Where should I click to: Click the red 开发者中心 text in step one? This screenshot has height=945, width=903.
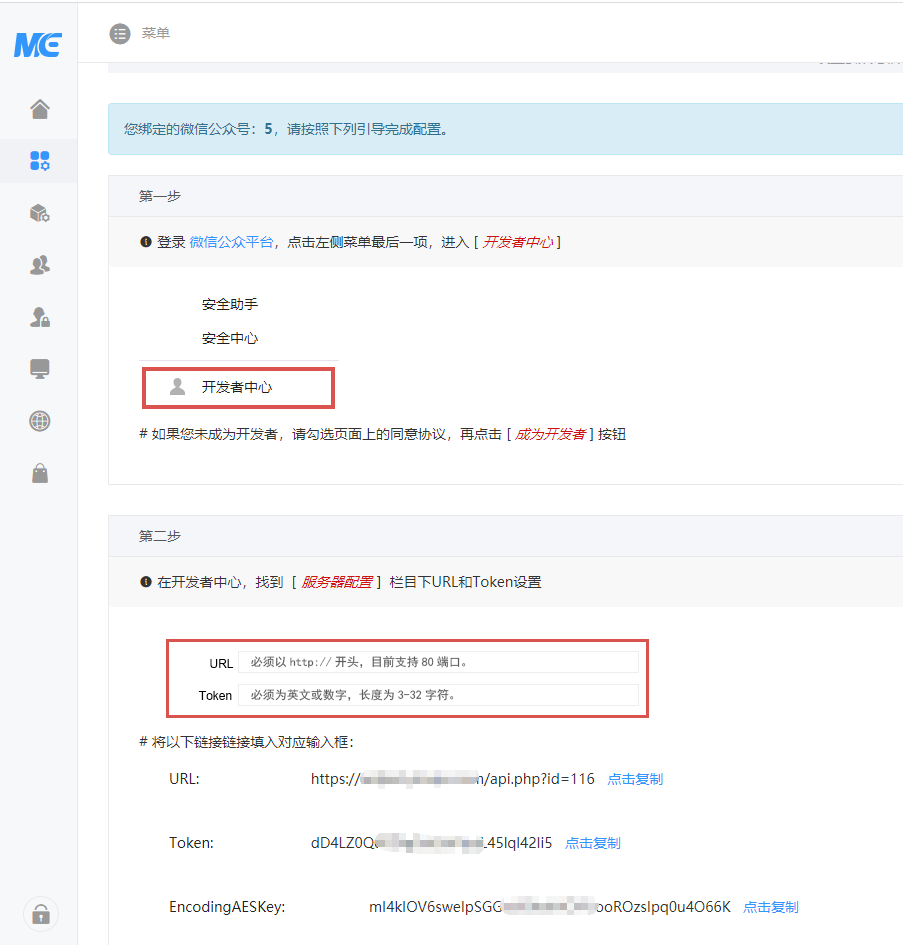(518, 242)
